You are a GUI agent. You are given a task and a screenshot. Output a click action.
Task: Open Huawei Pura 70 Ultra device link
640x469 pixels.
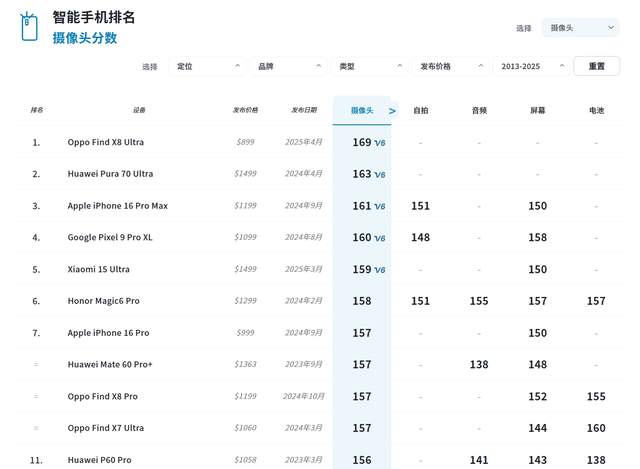110,174
